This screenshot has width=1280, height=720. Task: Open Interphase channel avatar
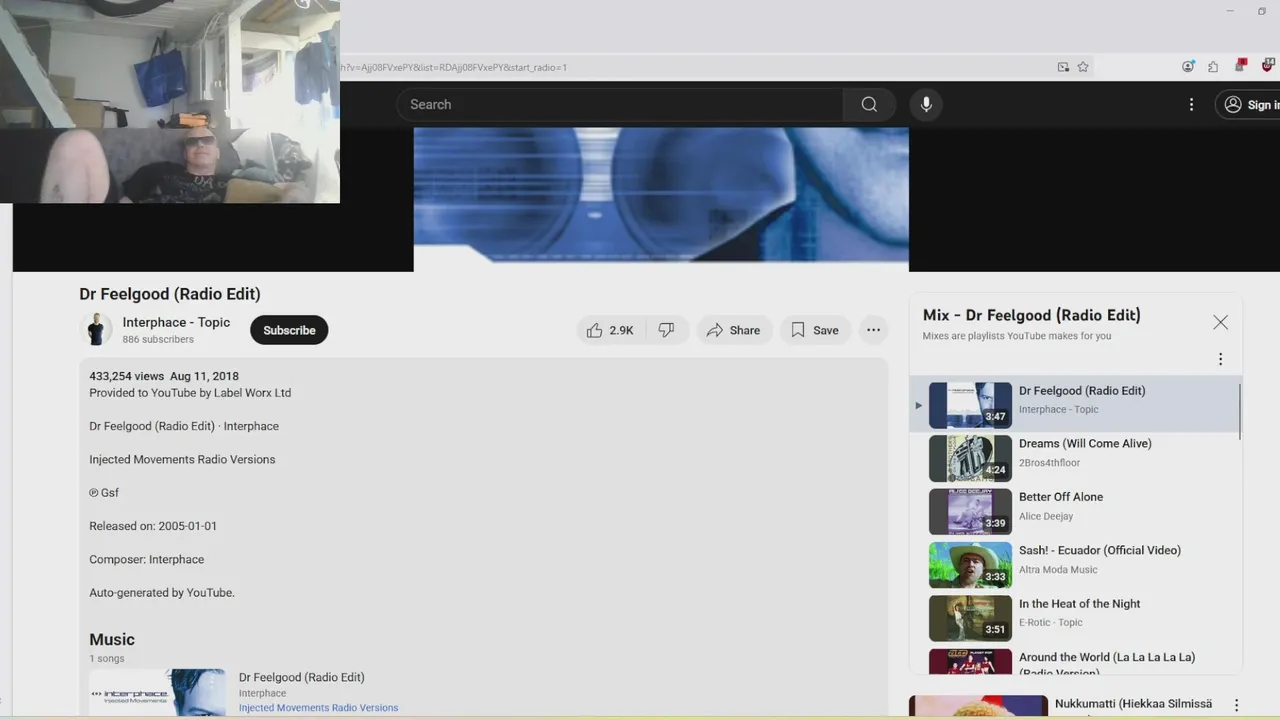point(96,330)
